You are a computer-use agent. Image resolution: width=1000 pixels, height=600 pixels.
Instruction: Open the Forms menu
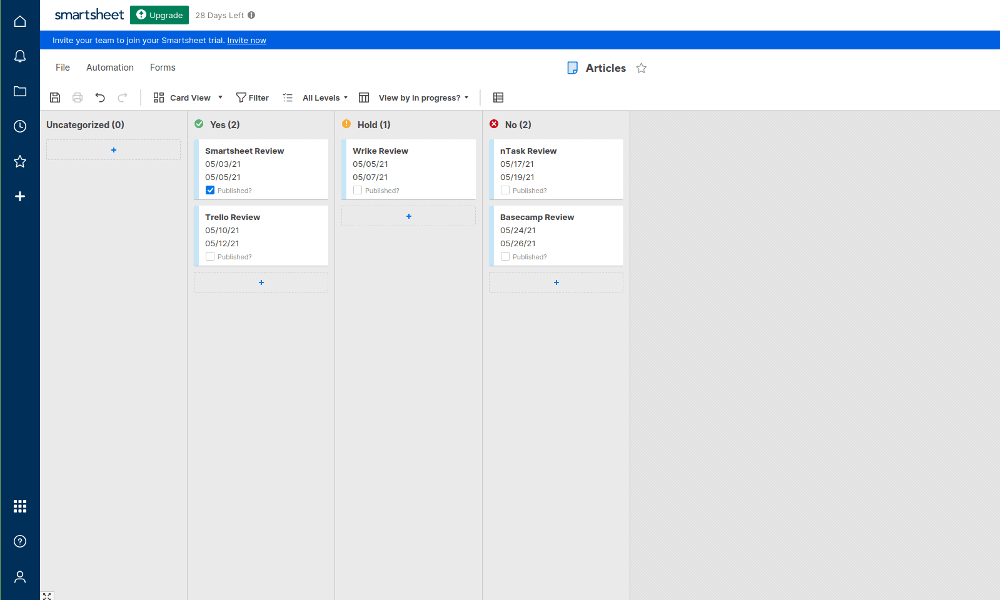point(163,68)
